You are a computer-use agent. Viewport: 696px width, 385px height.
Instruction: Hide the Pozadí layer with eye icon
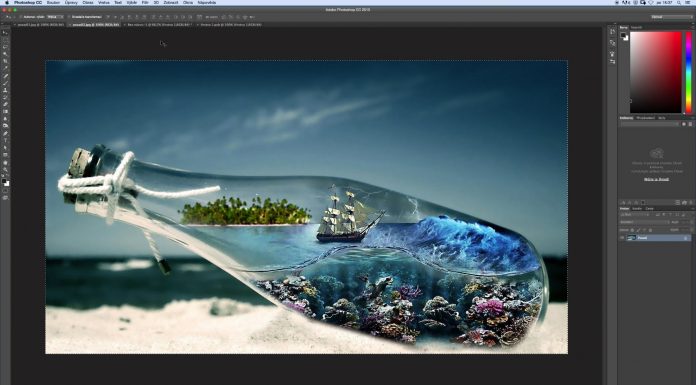pos(622,238)
